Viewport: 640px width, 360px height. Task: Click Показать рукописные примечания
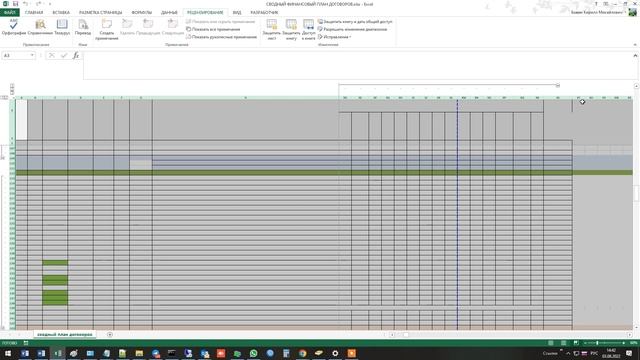221,37
